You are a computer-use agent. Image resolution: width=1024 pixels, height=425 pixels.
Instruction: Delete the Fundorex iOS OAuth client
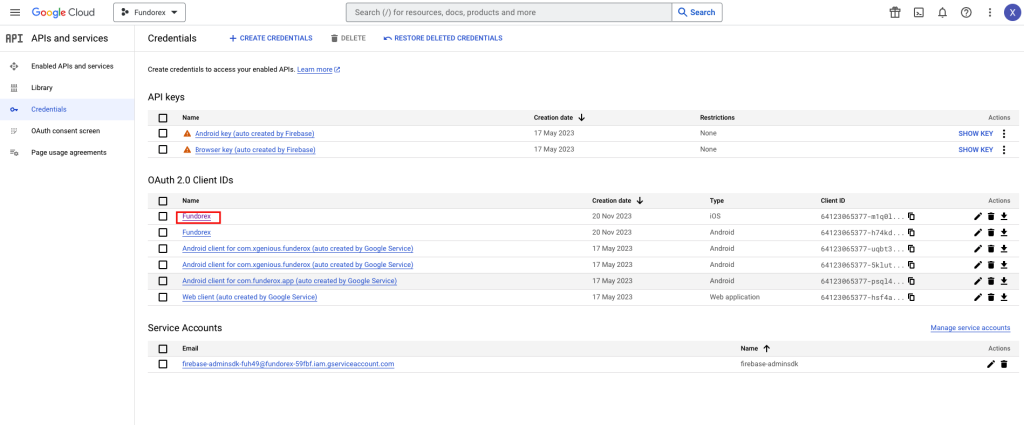coord(991,216)
